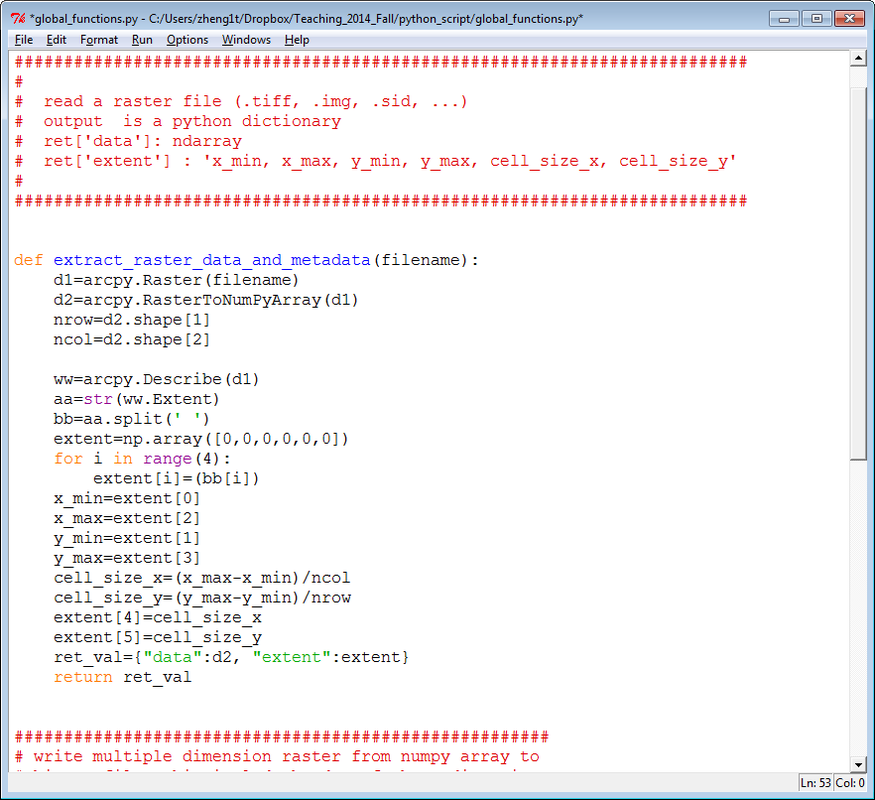Open the Format menu
This screenshot has height=800, width=875.
tap(99, 40)
